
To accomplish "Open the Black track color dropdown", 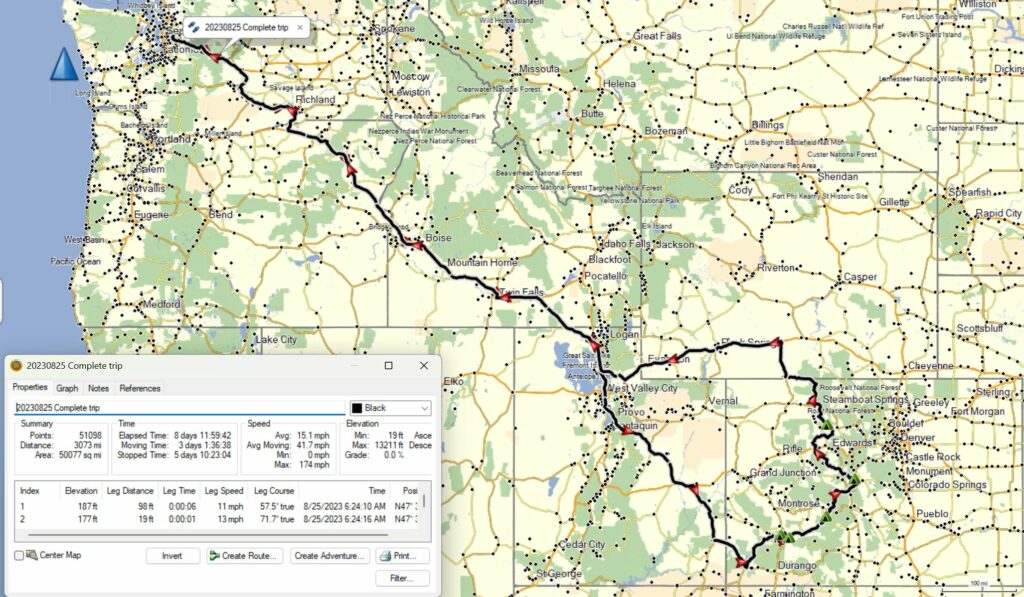I will (x=390, y=408).
